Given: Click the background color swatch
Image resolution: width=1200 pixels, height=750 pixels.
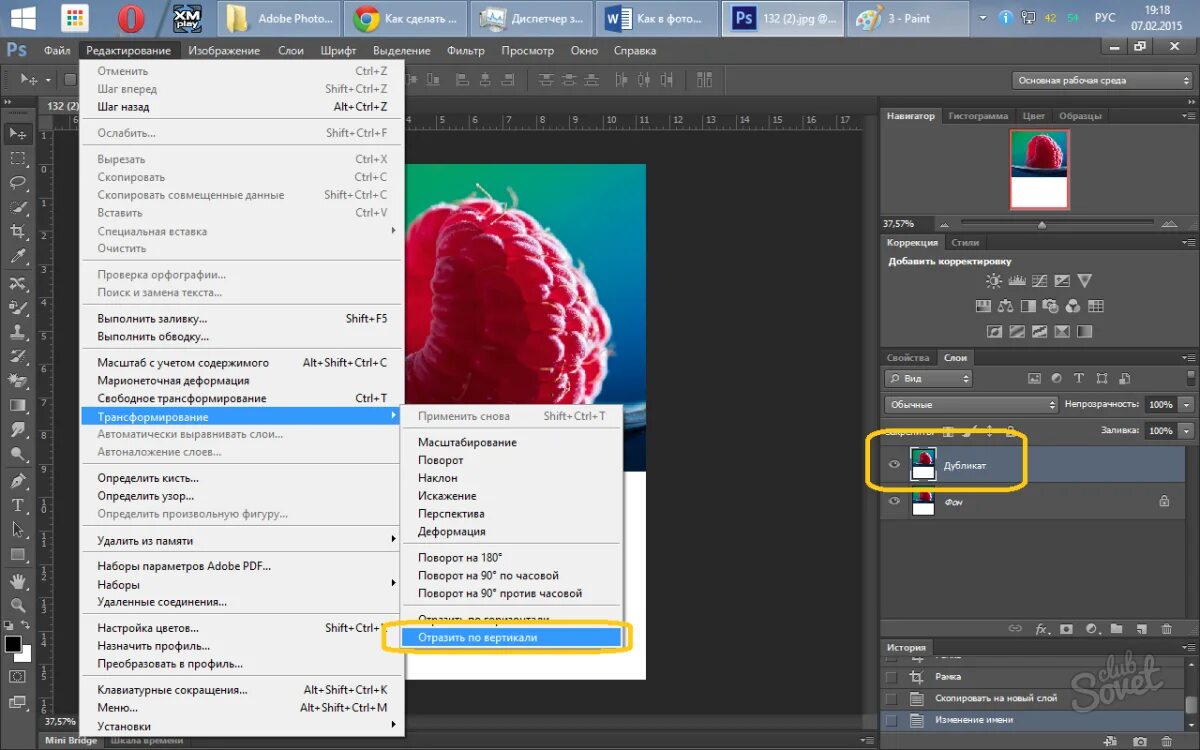Looking at the screenshot, I should tap(25, 654).
